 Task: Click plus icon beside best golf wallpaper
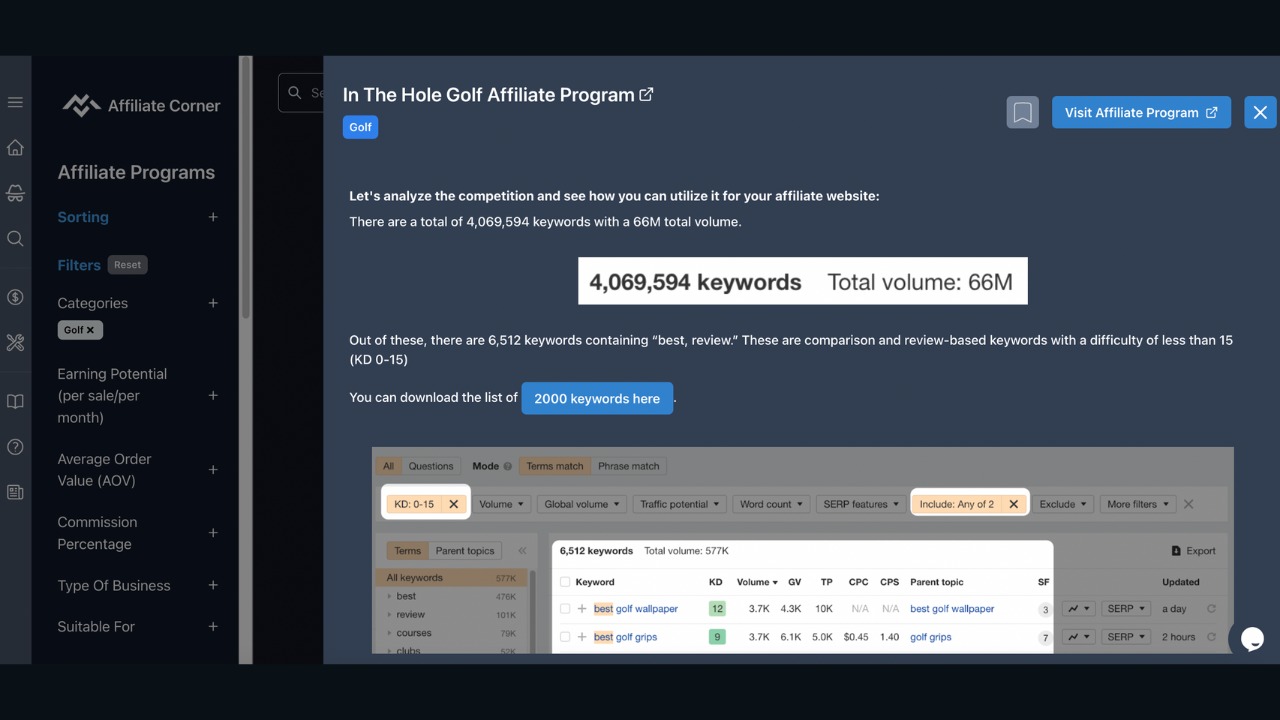(x=582, y=609)
